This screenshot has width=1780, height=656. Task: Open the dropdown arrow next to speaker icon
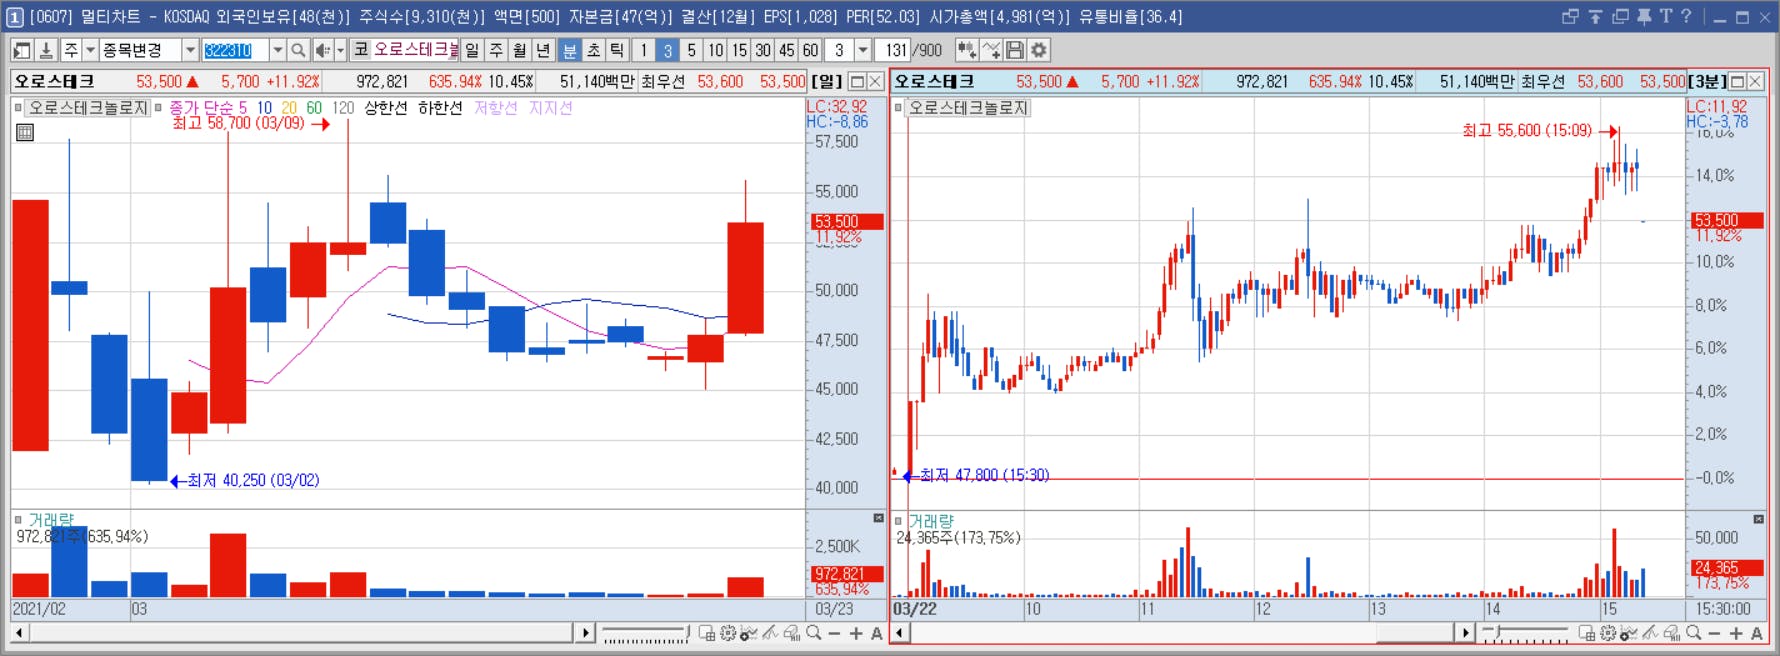pos(340,50)
